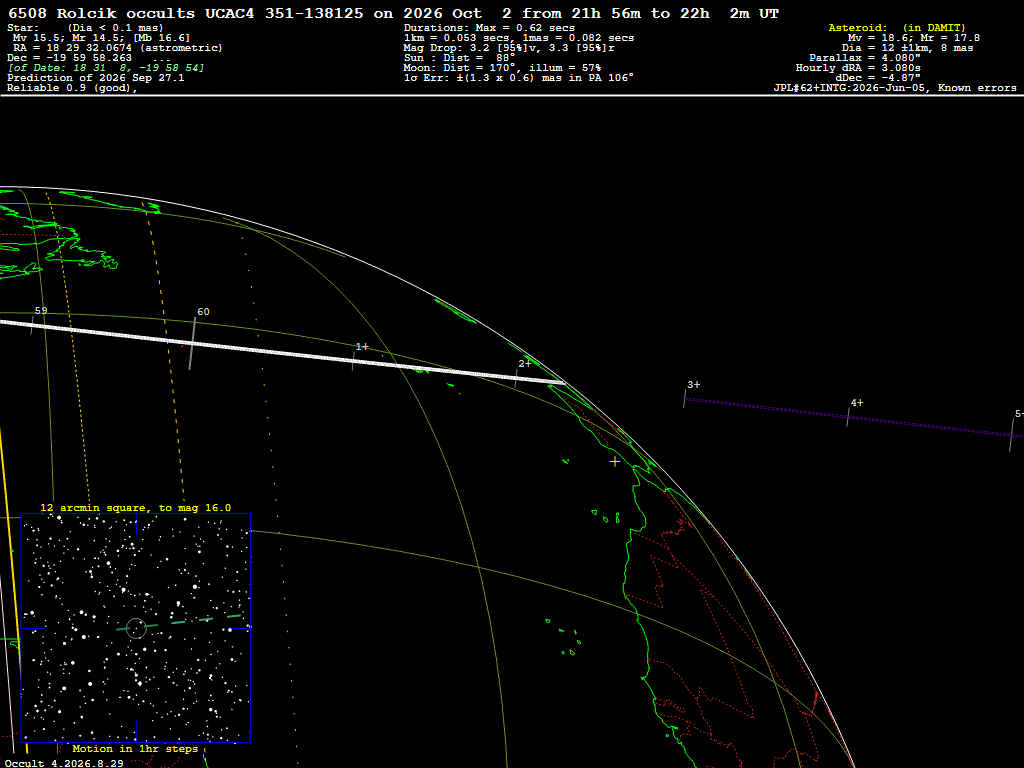
Task: Click the star chart thumbnail inset
Action: click(136, 628)
